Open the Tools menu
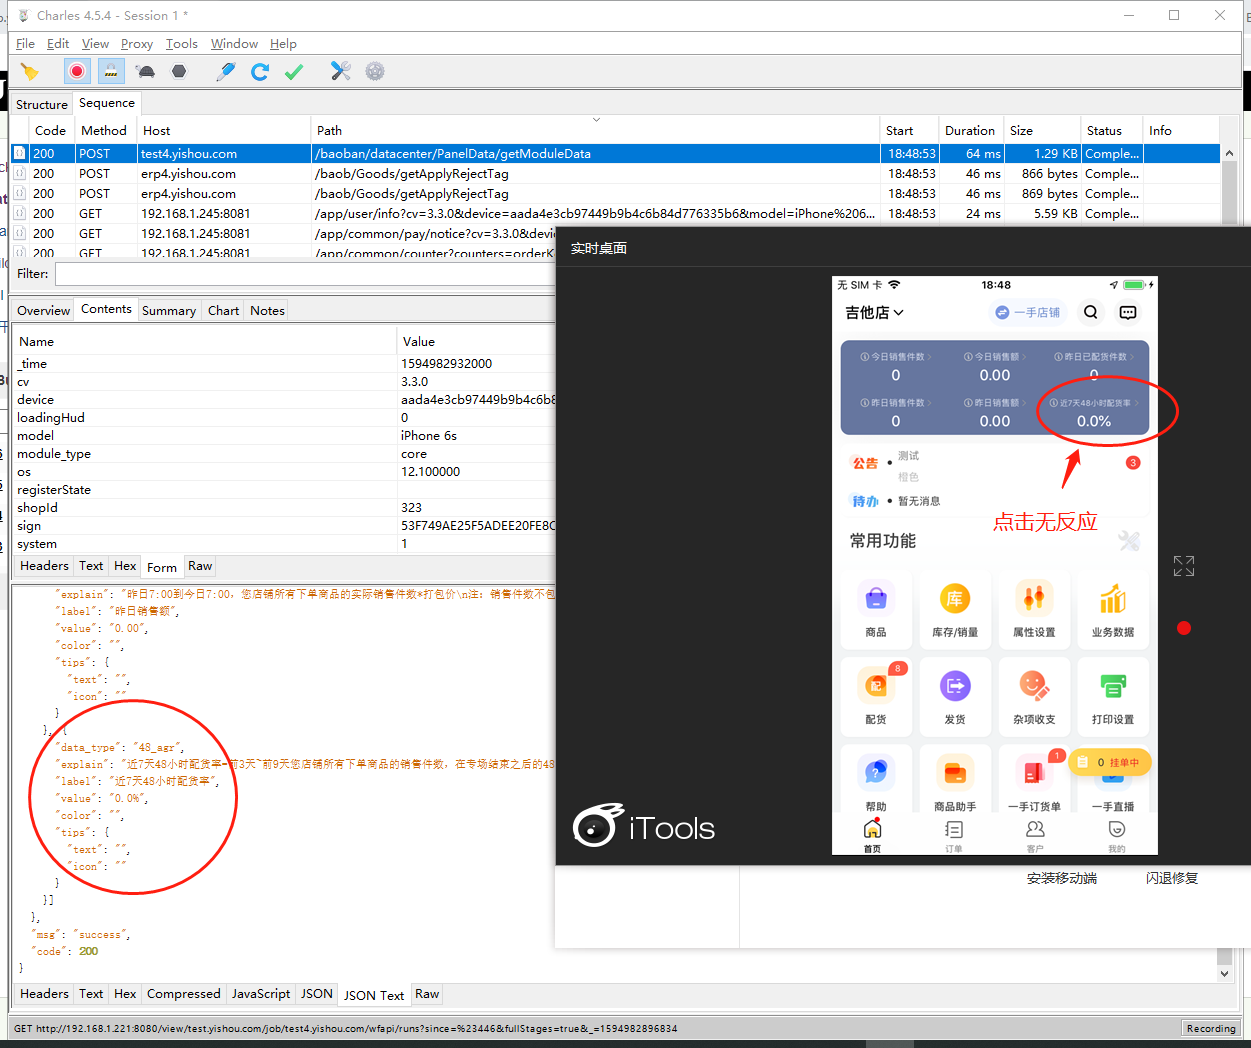This screenshot has width=1251, height=1048. tap(182, 44)
